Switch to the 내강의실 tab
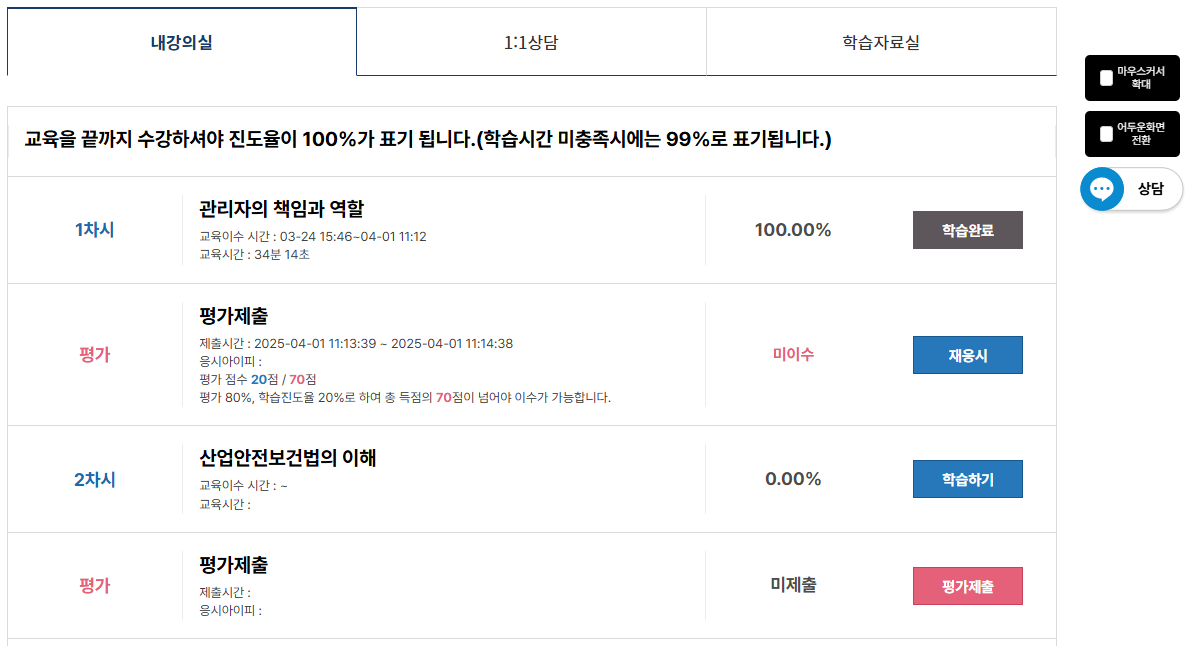 (182, 42)
